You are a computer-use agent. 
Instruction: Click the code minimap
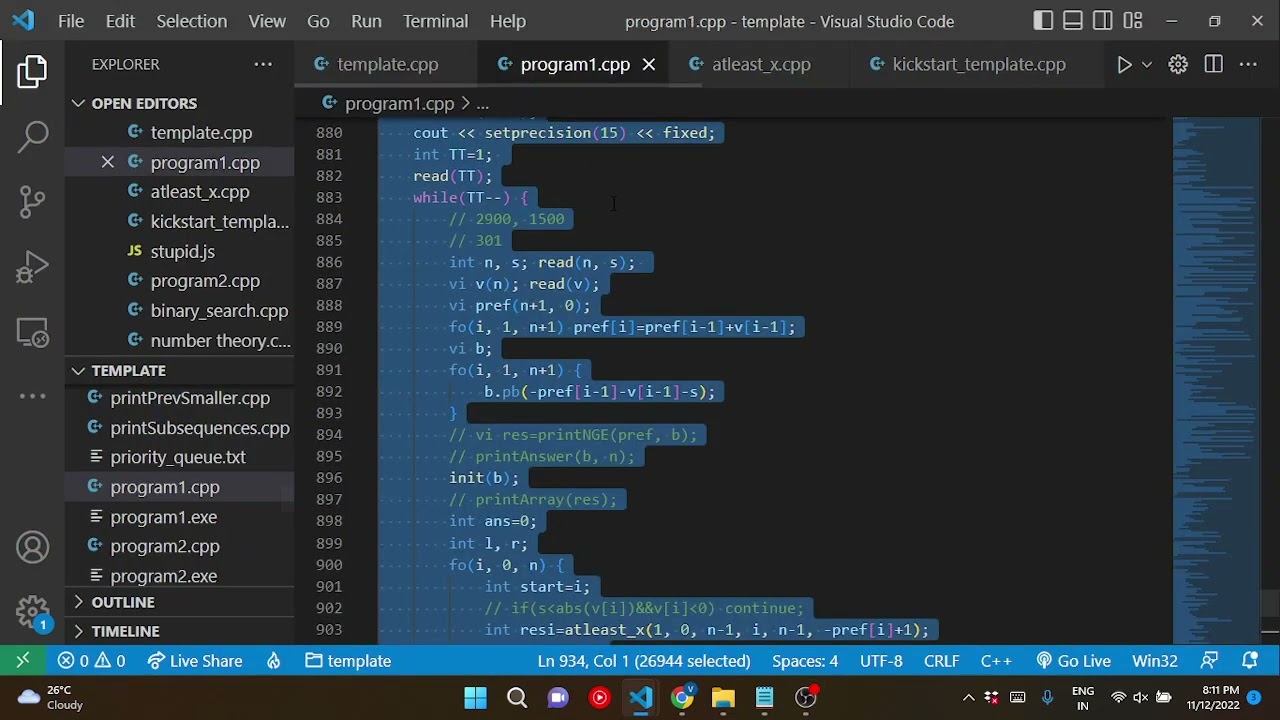click(1217, 380)
